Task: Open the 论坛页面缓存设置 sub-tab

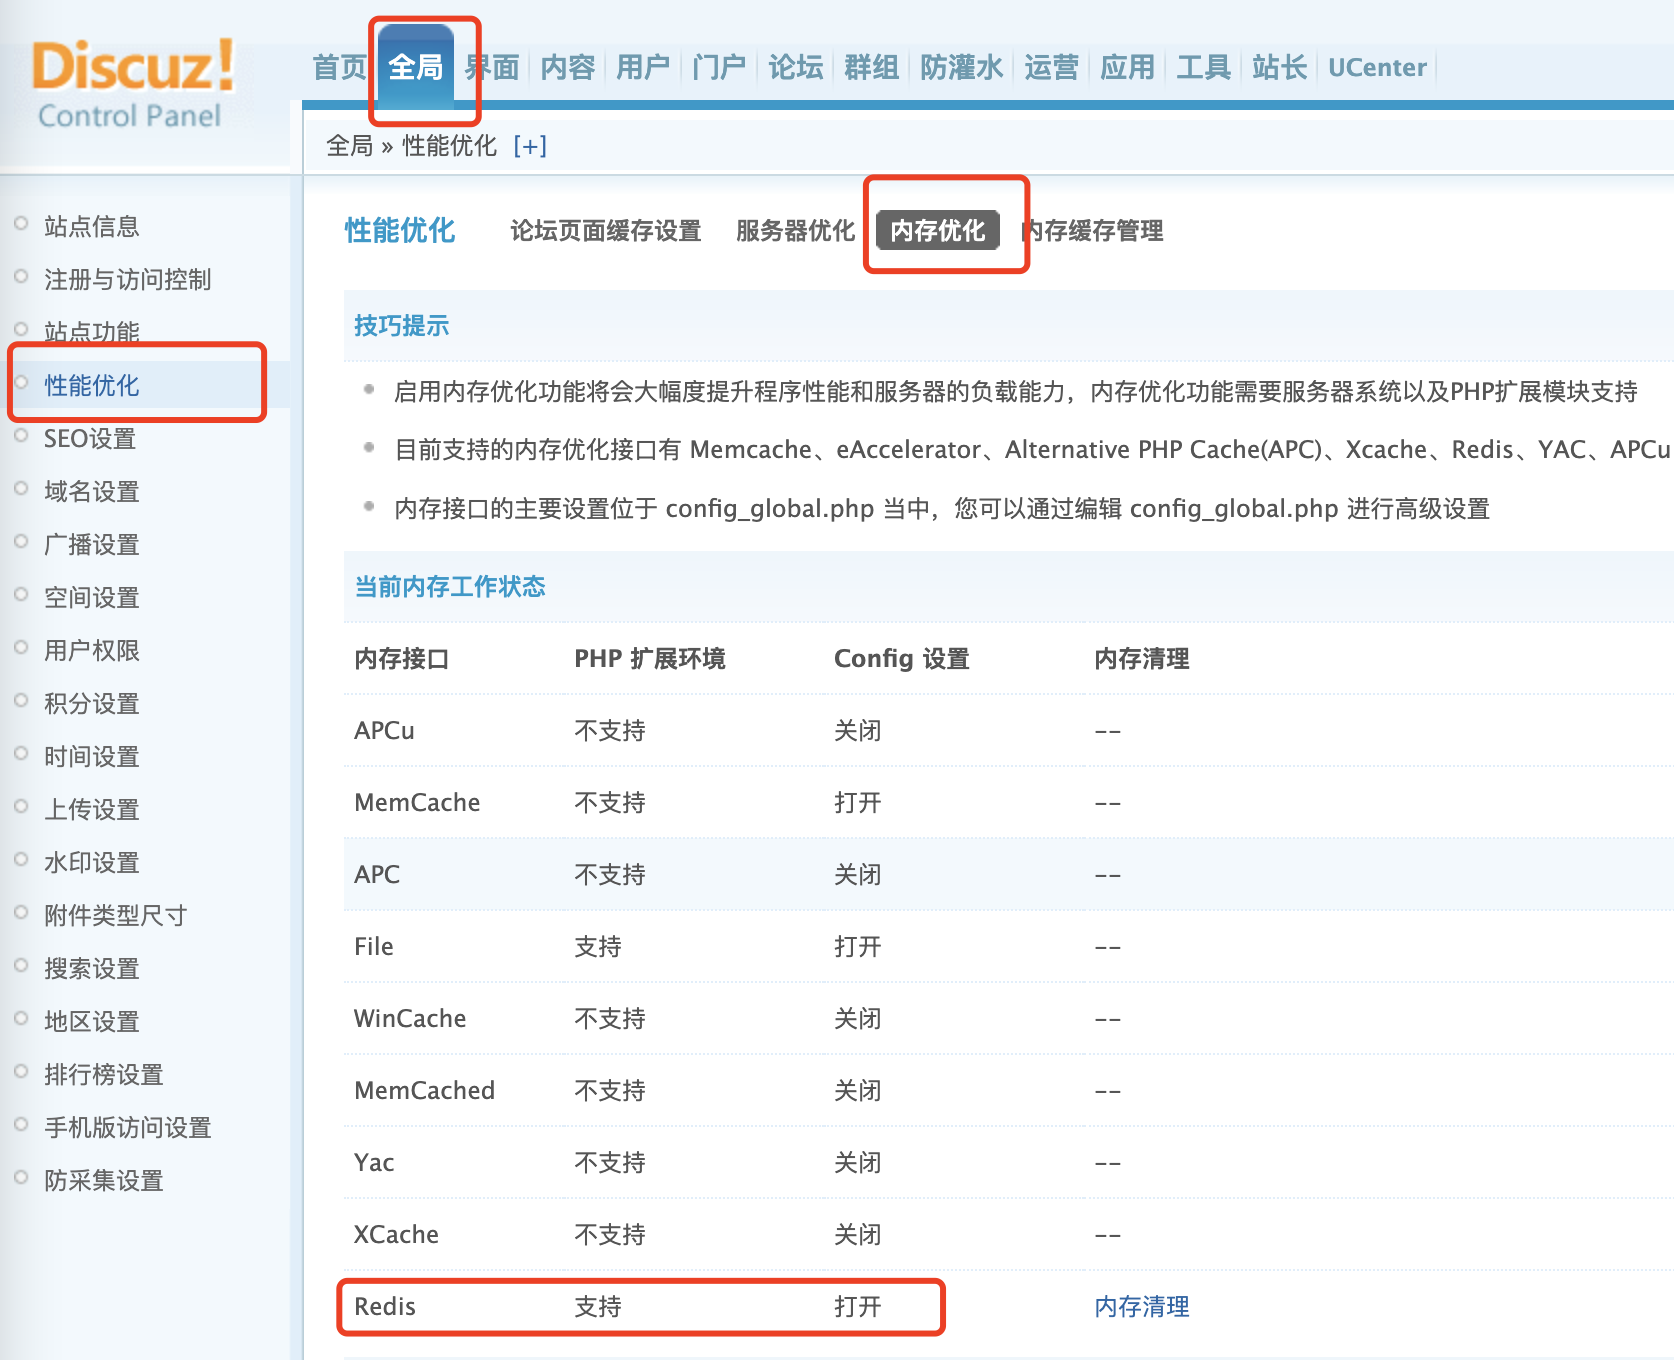Action: [x=606, y=231]
